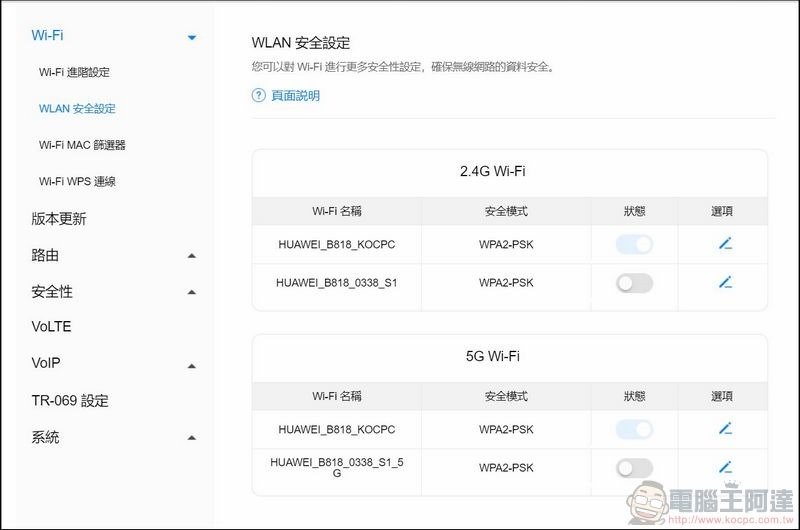Click the 2.4G Wi-Fi table title

pos(493,171)
